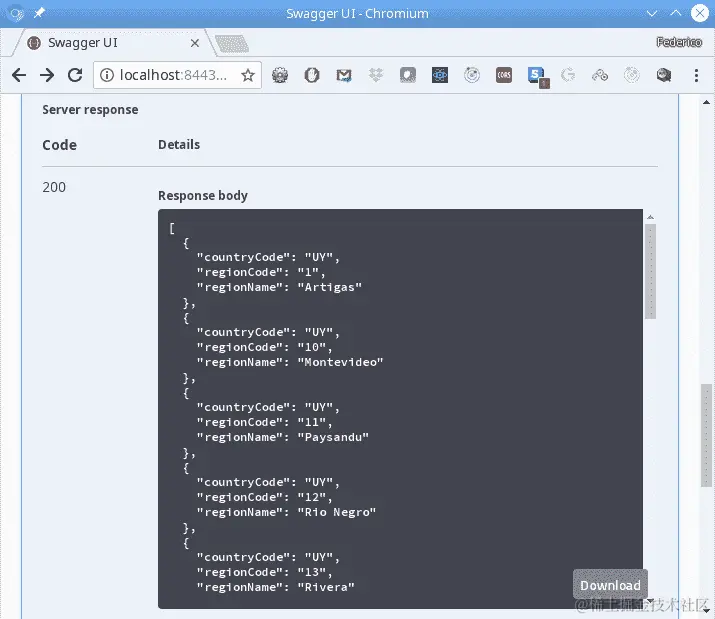Click the regionCode "1" value
Image resolution: width=715 pixels, height=619 pixels.
coord(308,272)
